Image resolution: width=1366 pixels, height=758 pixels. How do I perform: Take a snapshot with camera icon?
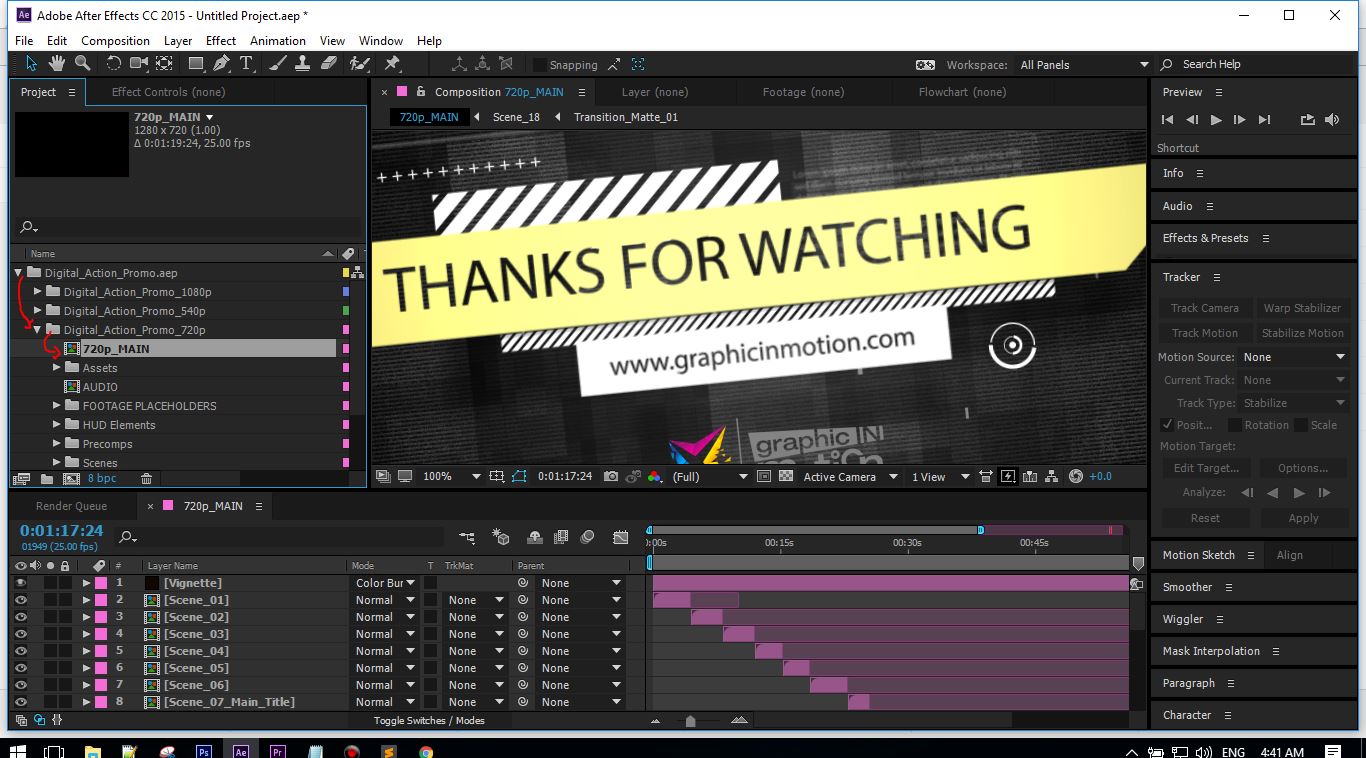tap(611, 477)
